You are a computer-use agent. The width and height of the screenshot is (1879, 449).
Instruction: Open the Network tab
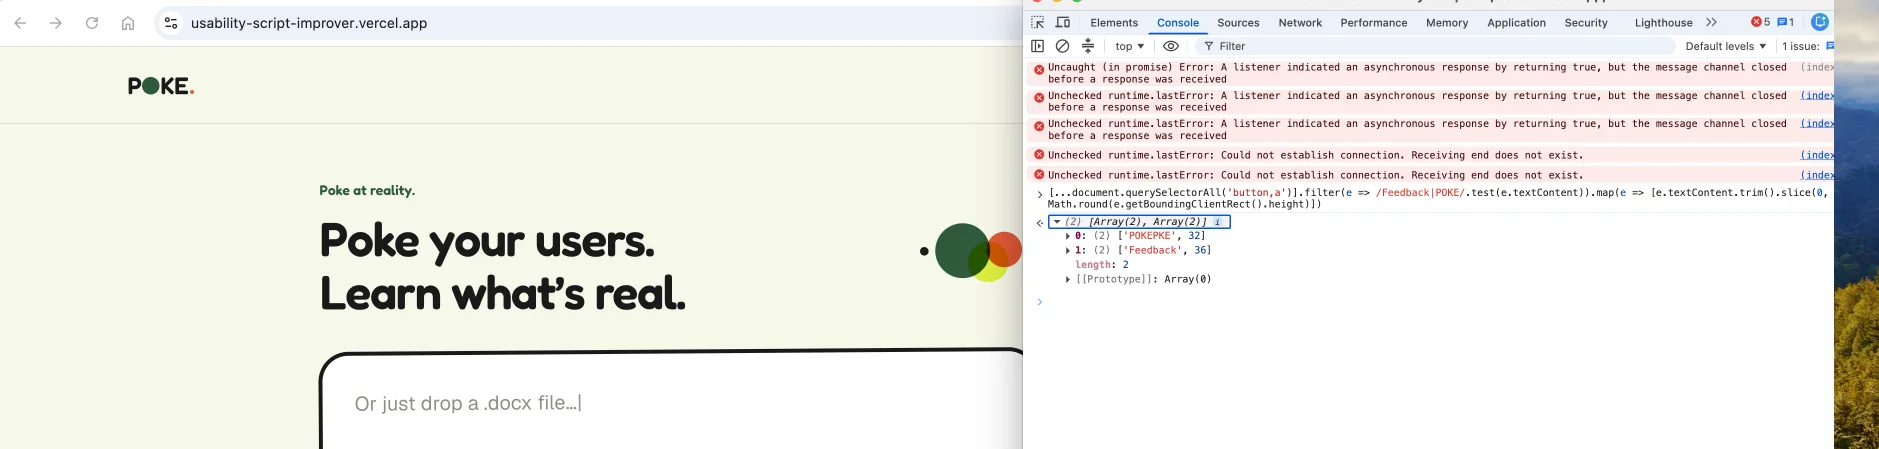pos(1300,22)
